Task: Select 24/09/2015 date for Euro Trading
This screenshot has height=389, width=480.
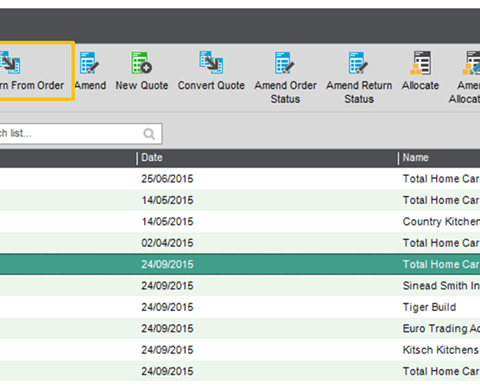Action: tap(167, 328)
